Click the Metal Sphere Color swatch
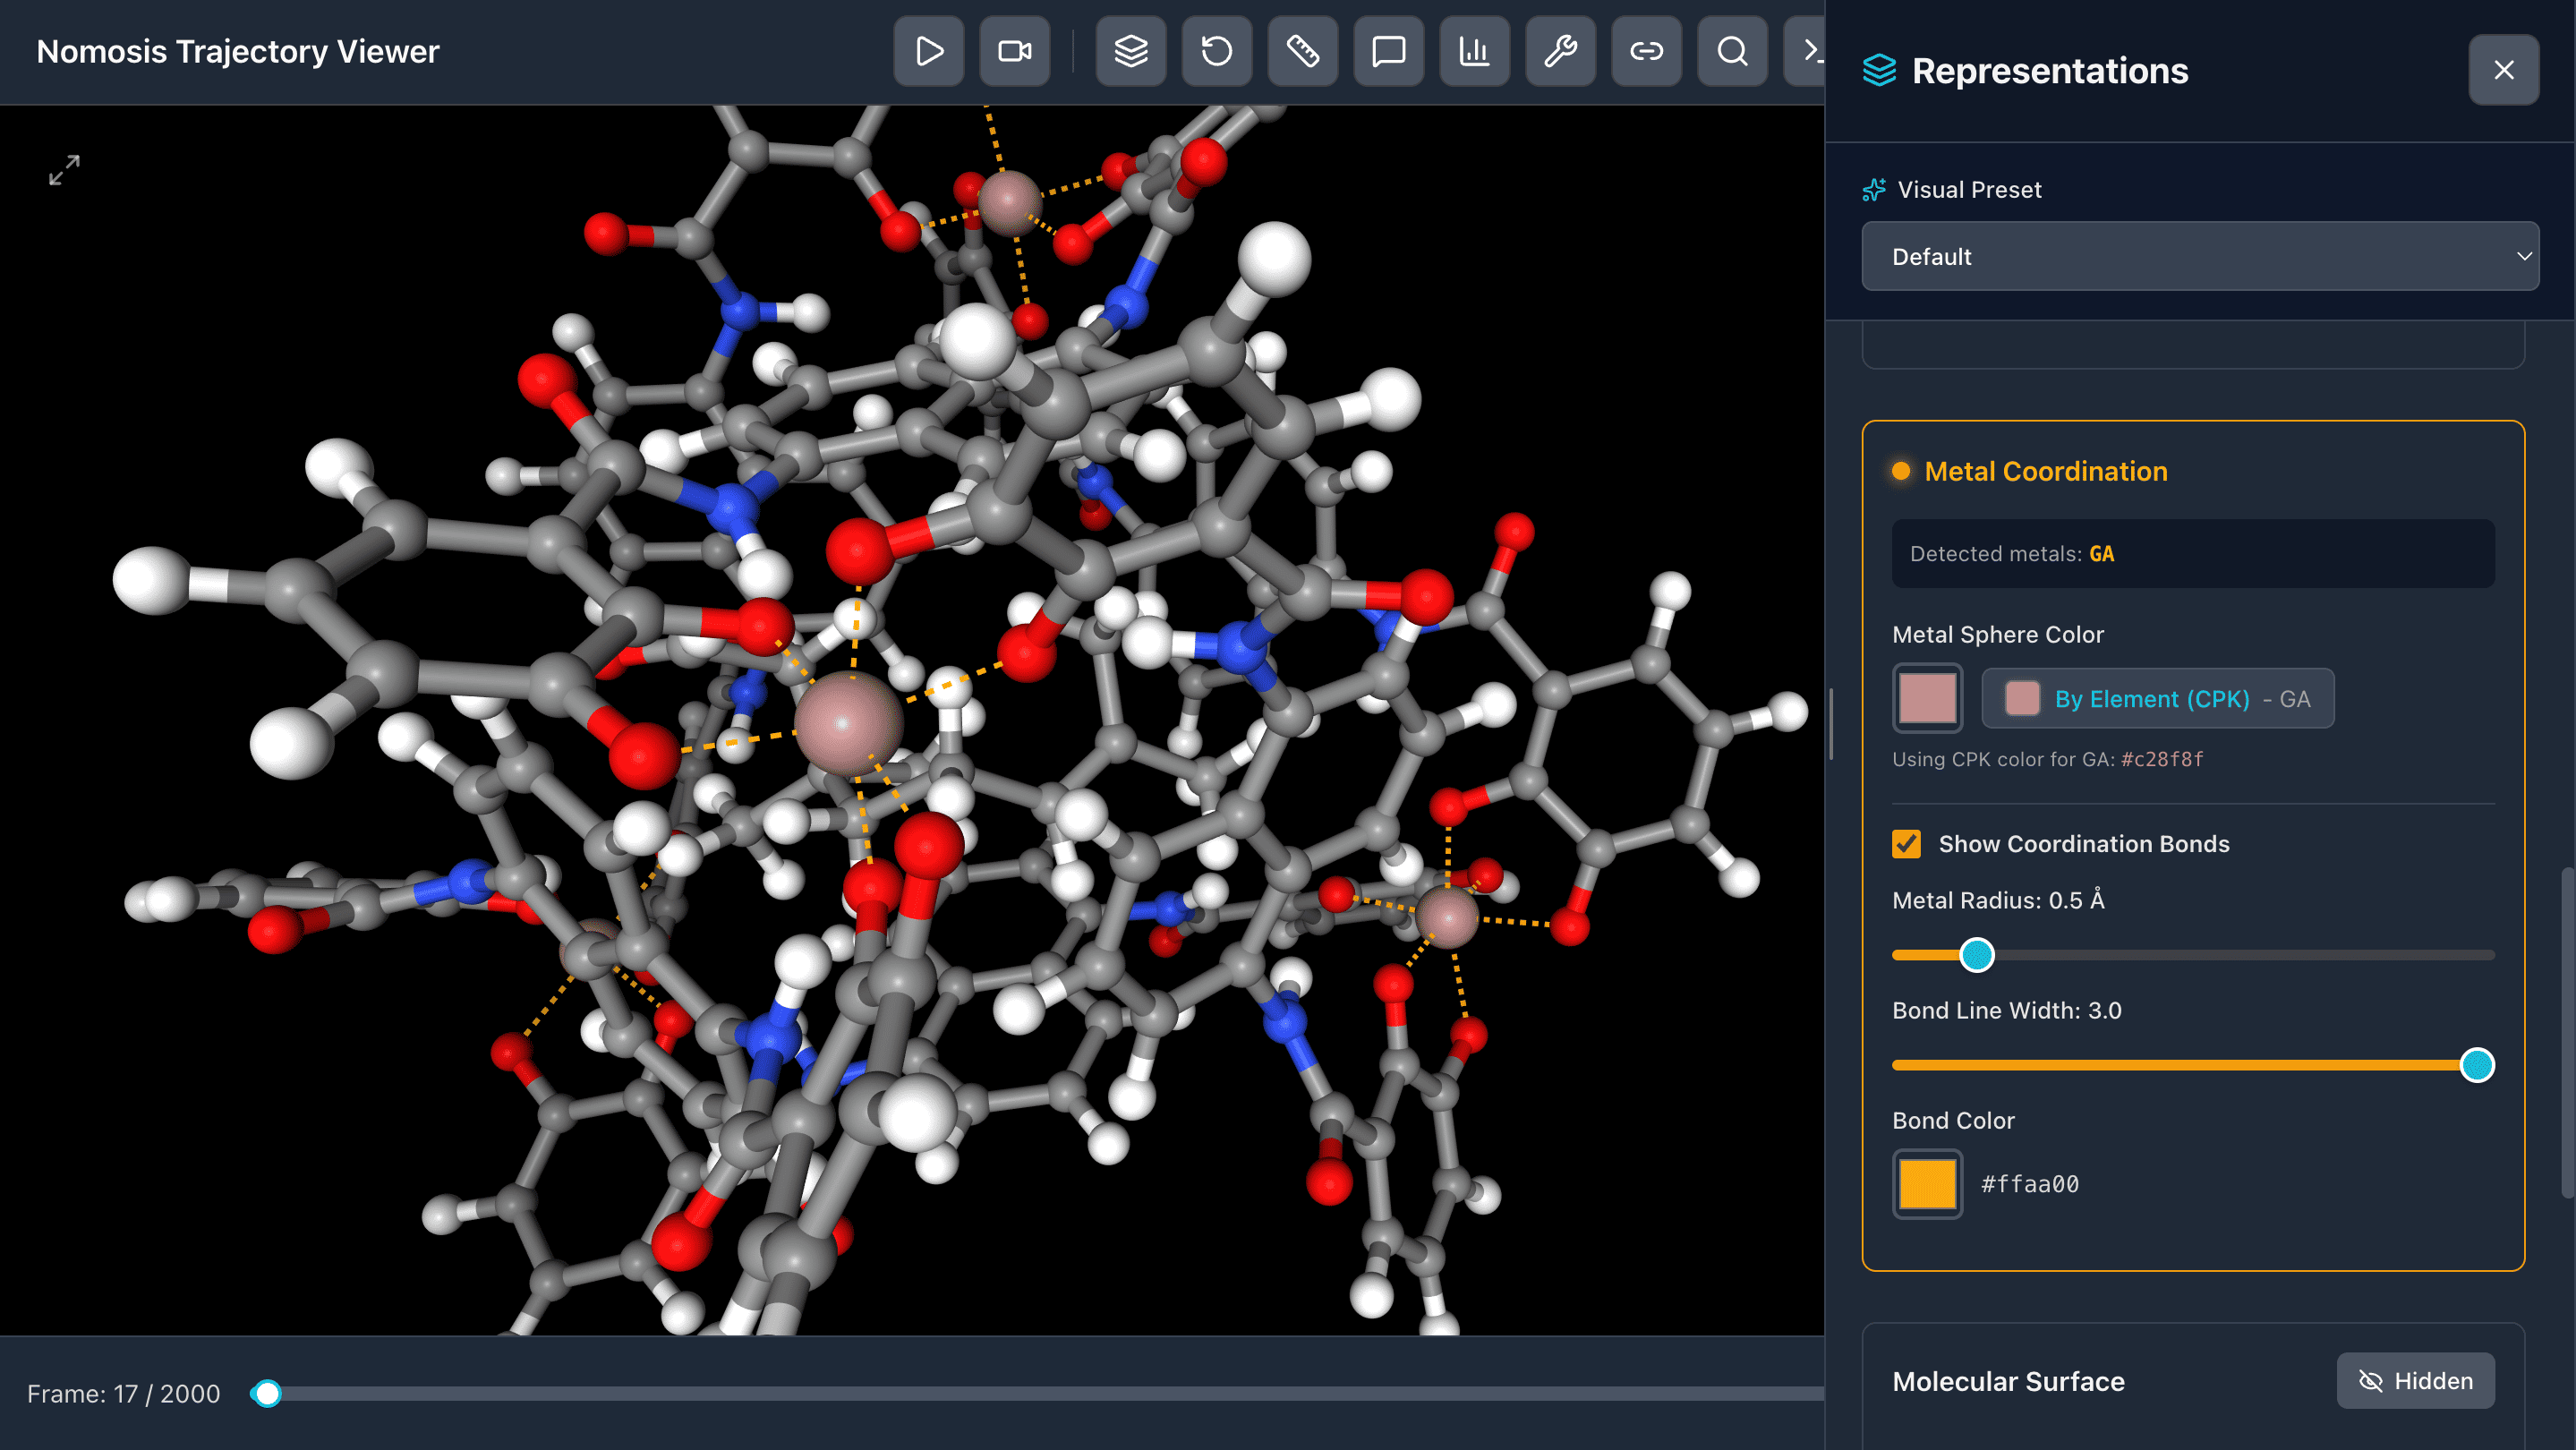The height and width of the screenshot is (1450, 2576). [x=1927, y=698]
